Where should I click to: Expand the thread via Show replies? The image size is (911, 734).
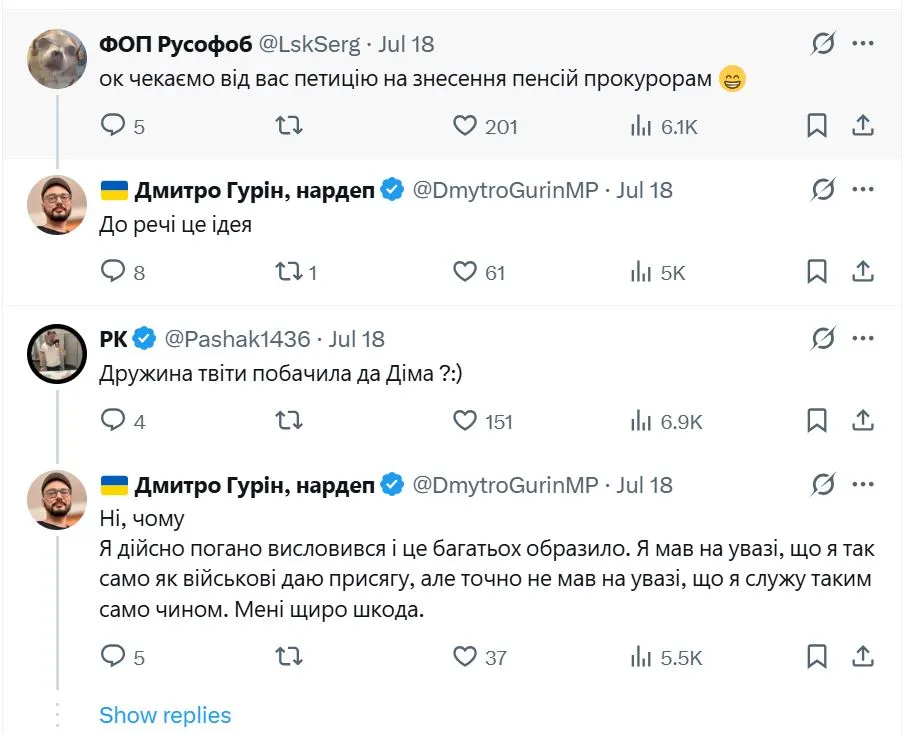(x=165, y=715)
